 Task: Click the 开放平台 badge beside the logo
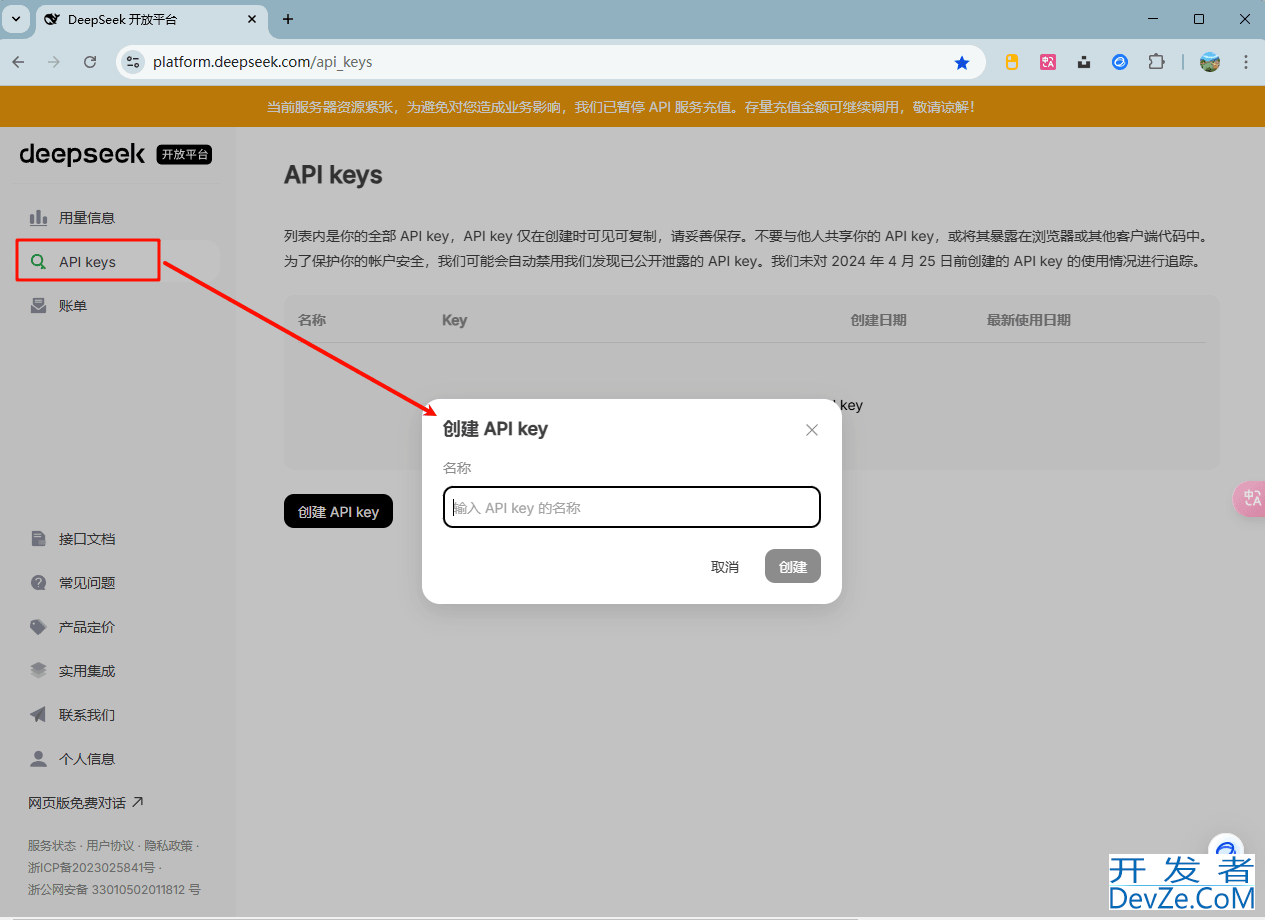185,154
